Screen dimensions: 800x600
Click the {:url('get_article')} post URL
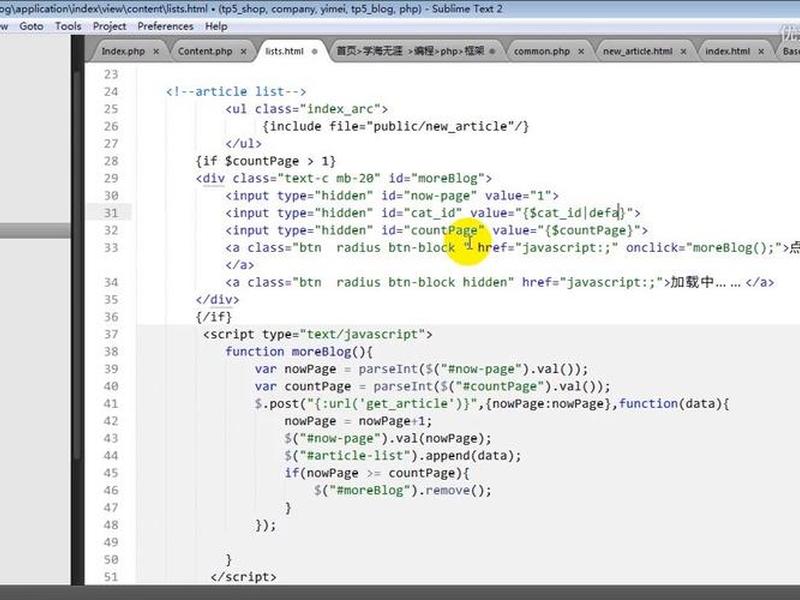(x=392, y=404)
